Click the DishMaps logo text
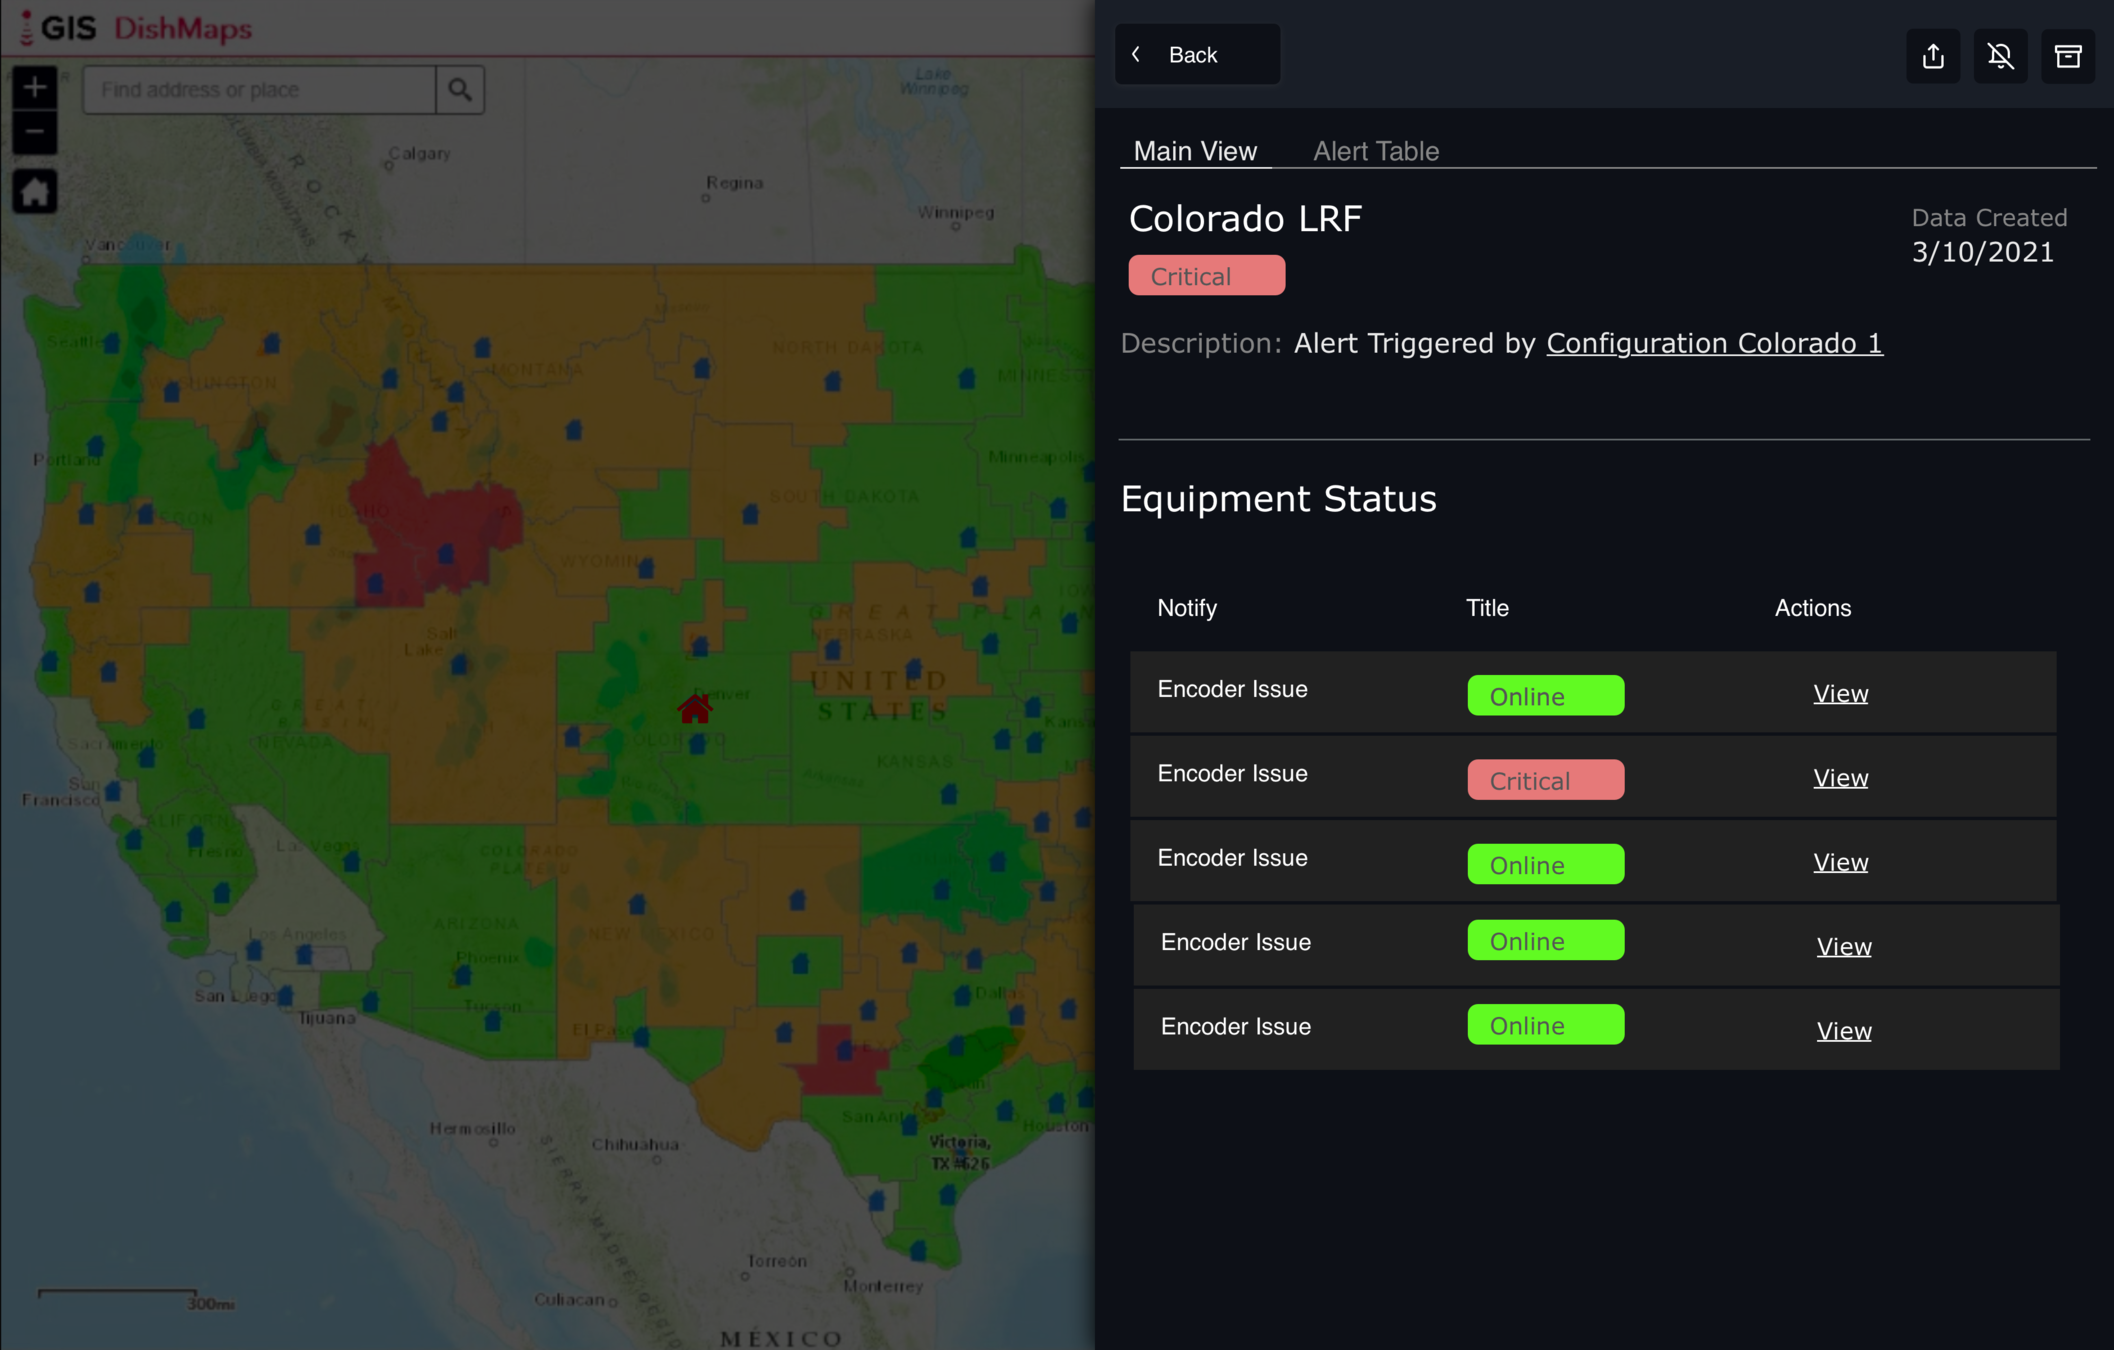This screenshot has width=2114, height=1350. (182, 28)
